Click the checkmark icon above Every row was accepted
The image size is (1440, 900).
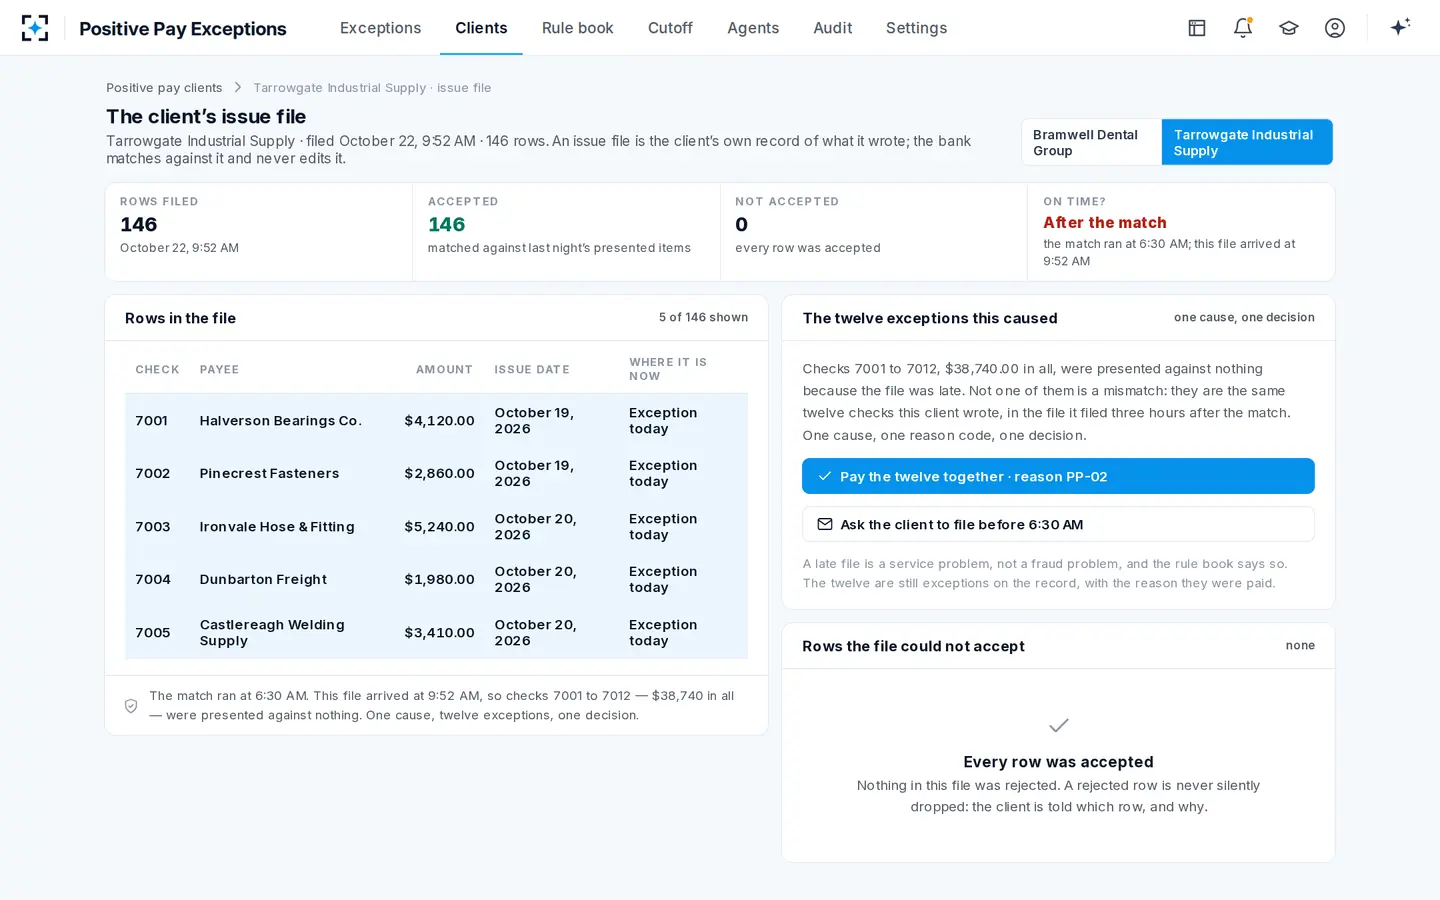coord(1059,725)
